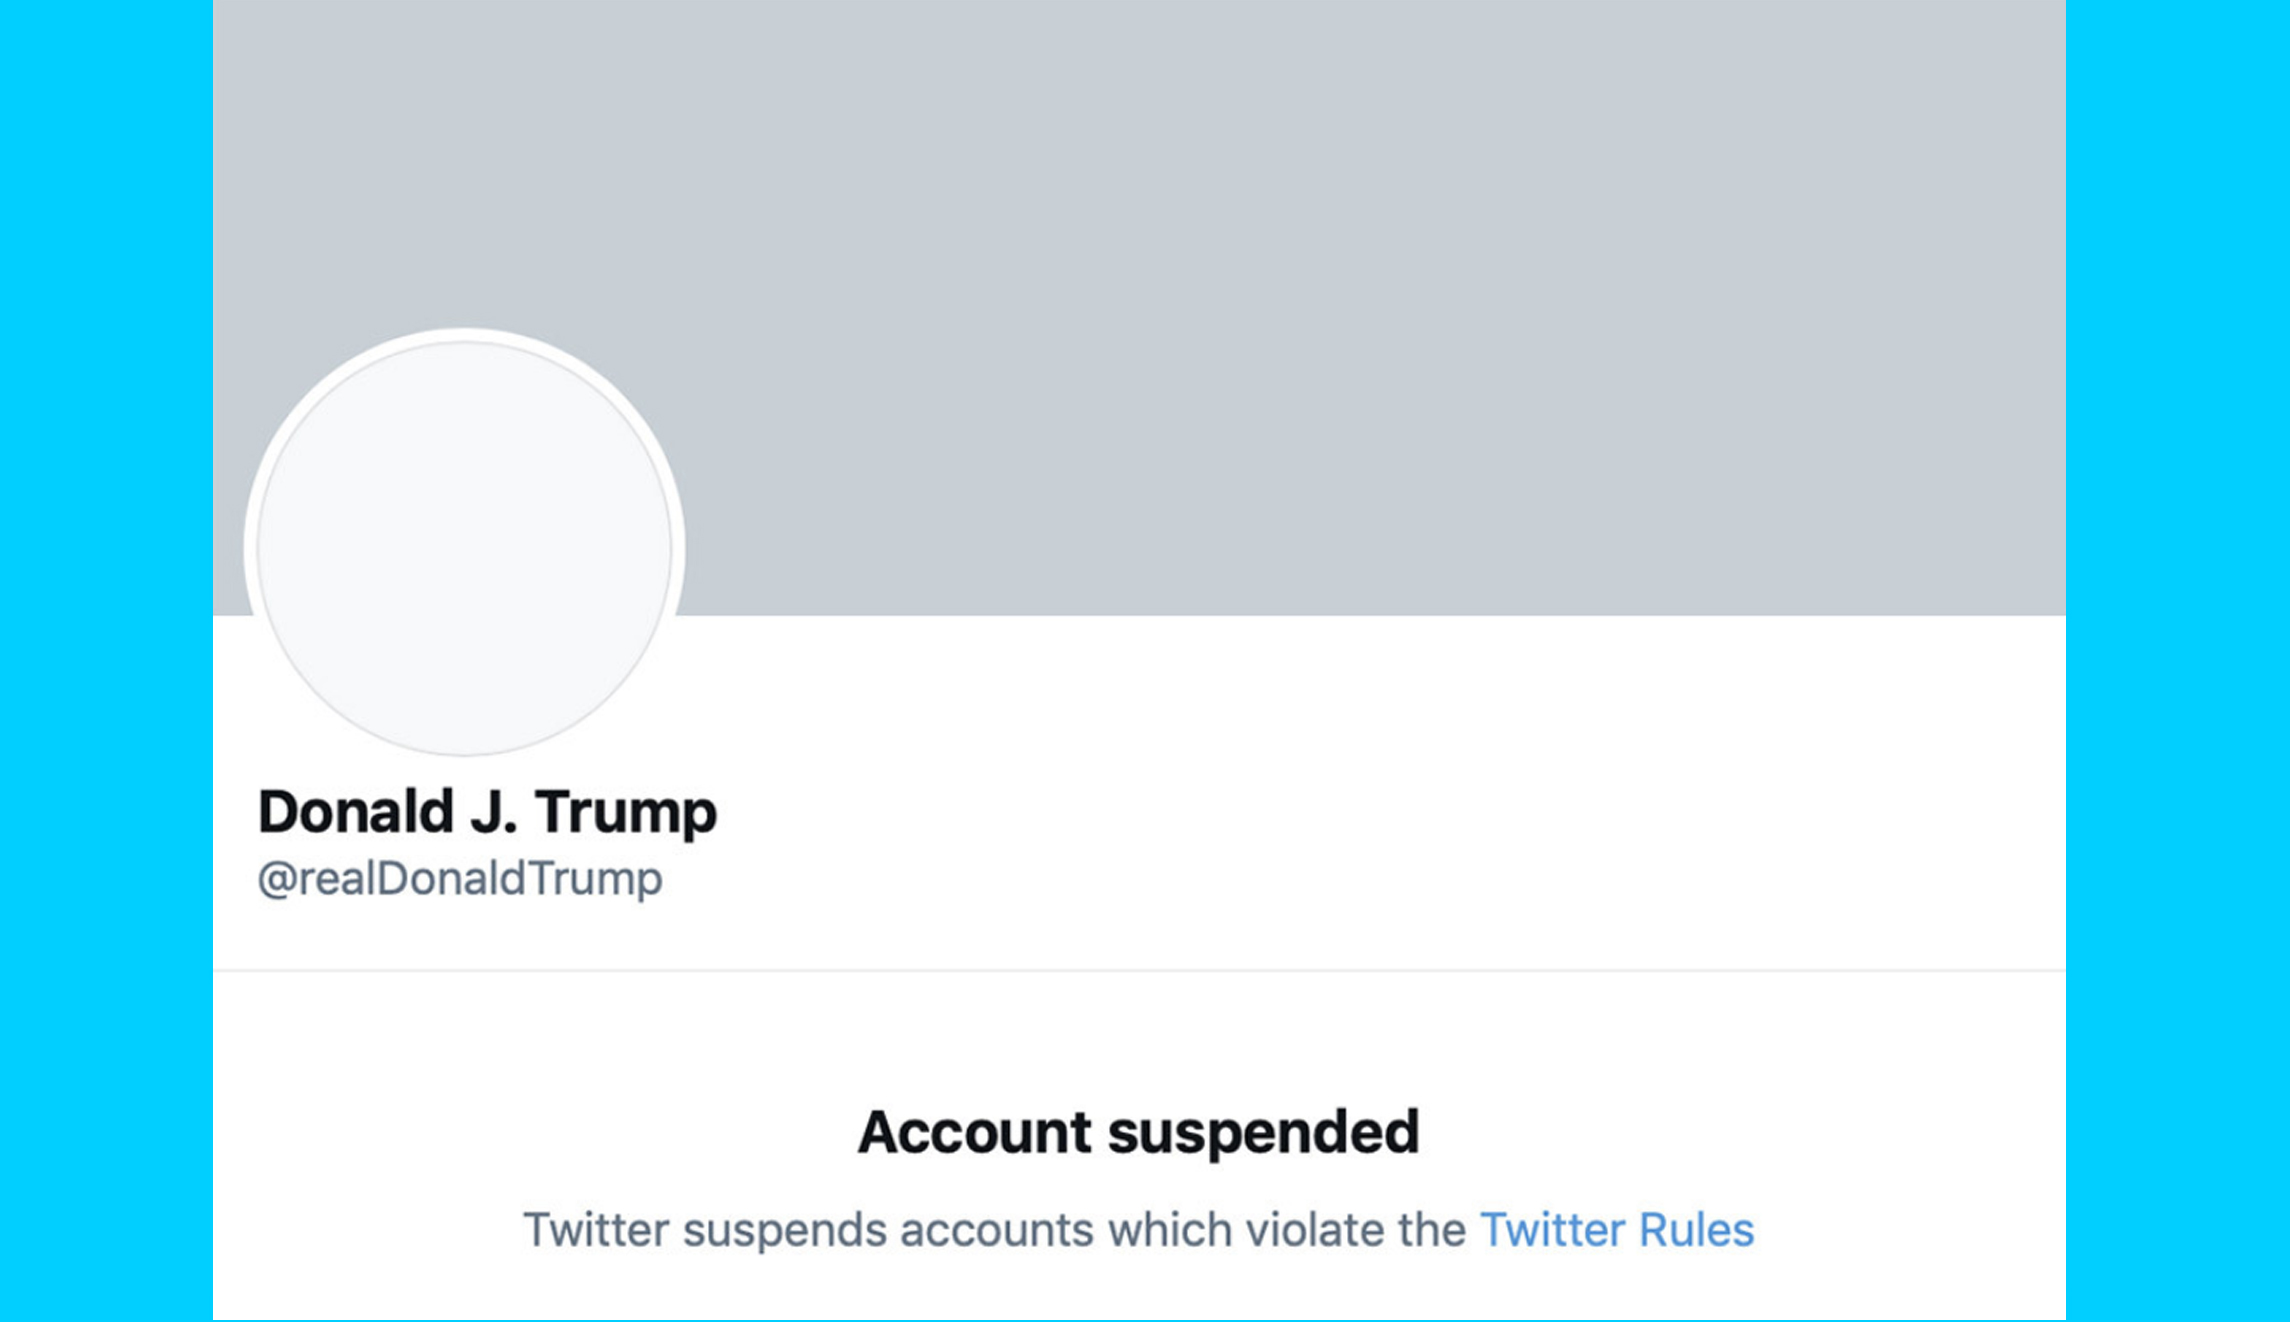Click the word "violate" in the sentence
The image size is (2290, 1322).
coord(1315,1230)
